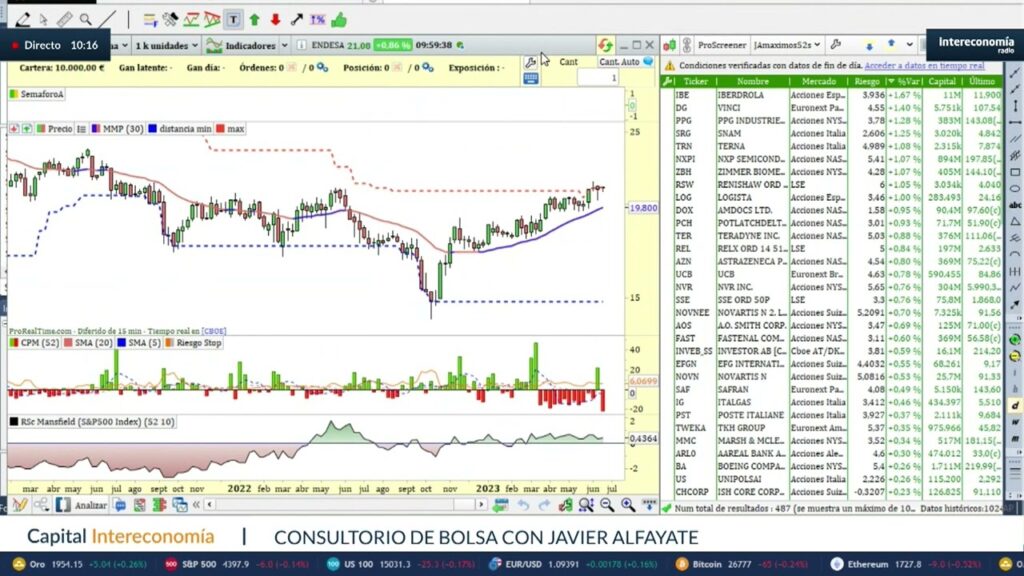Image resolution: width=1024 pixels, height=576 pixels.
Task: Sort by Mercado column header
Action: 818,82
